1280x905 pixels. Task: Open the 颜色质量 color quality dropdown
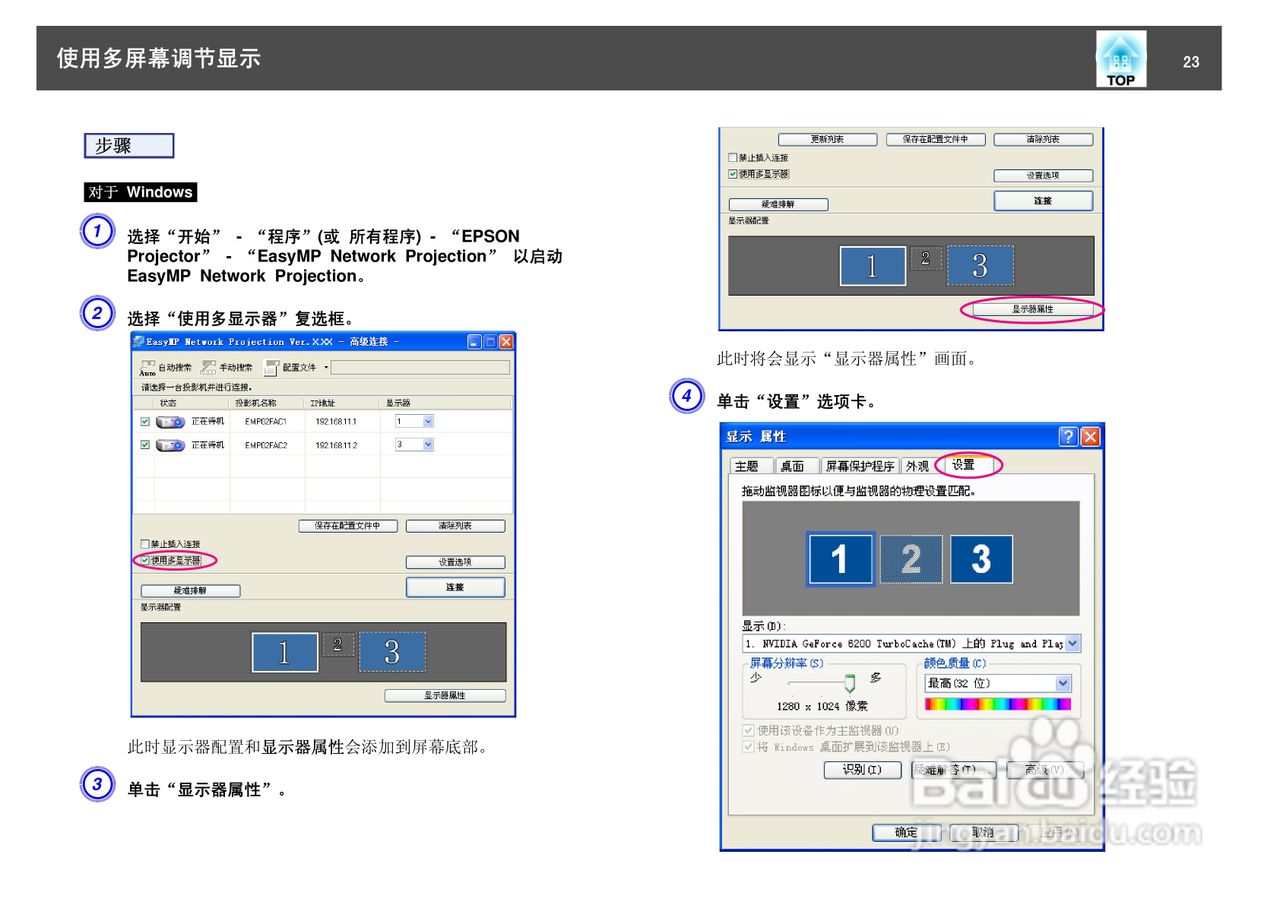point(1064,682)
